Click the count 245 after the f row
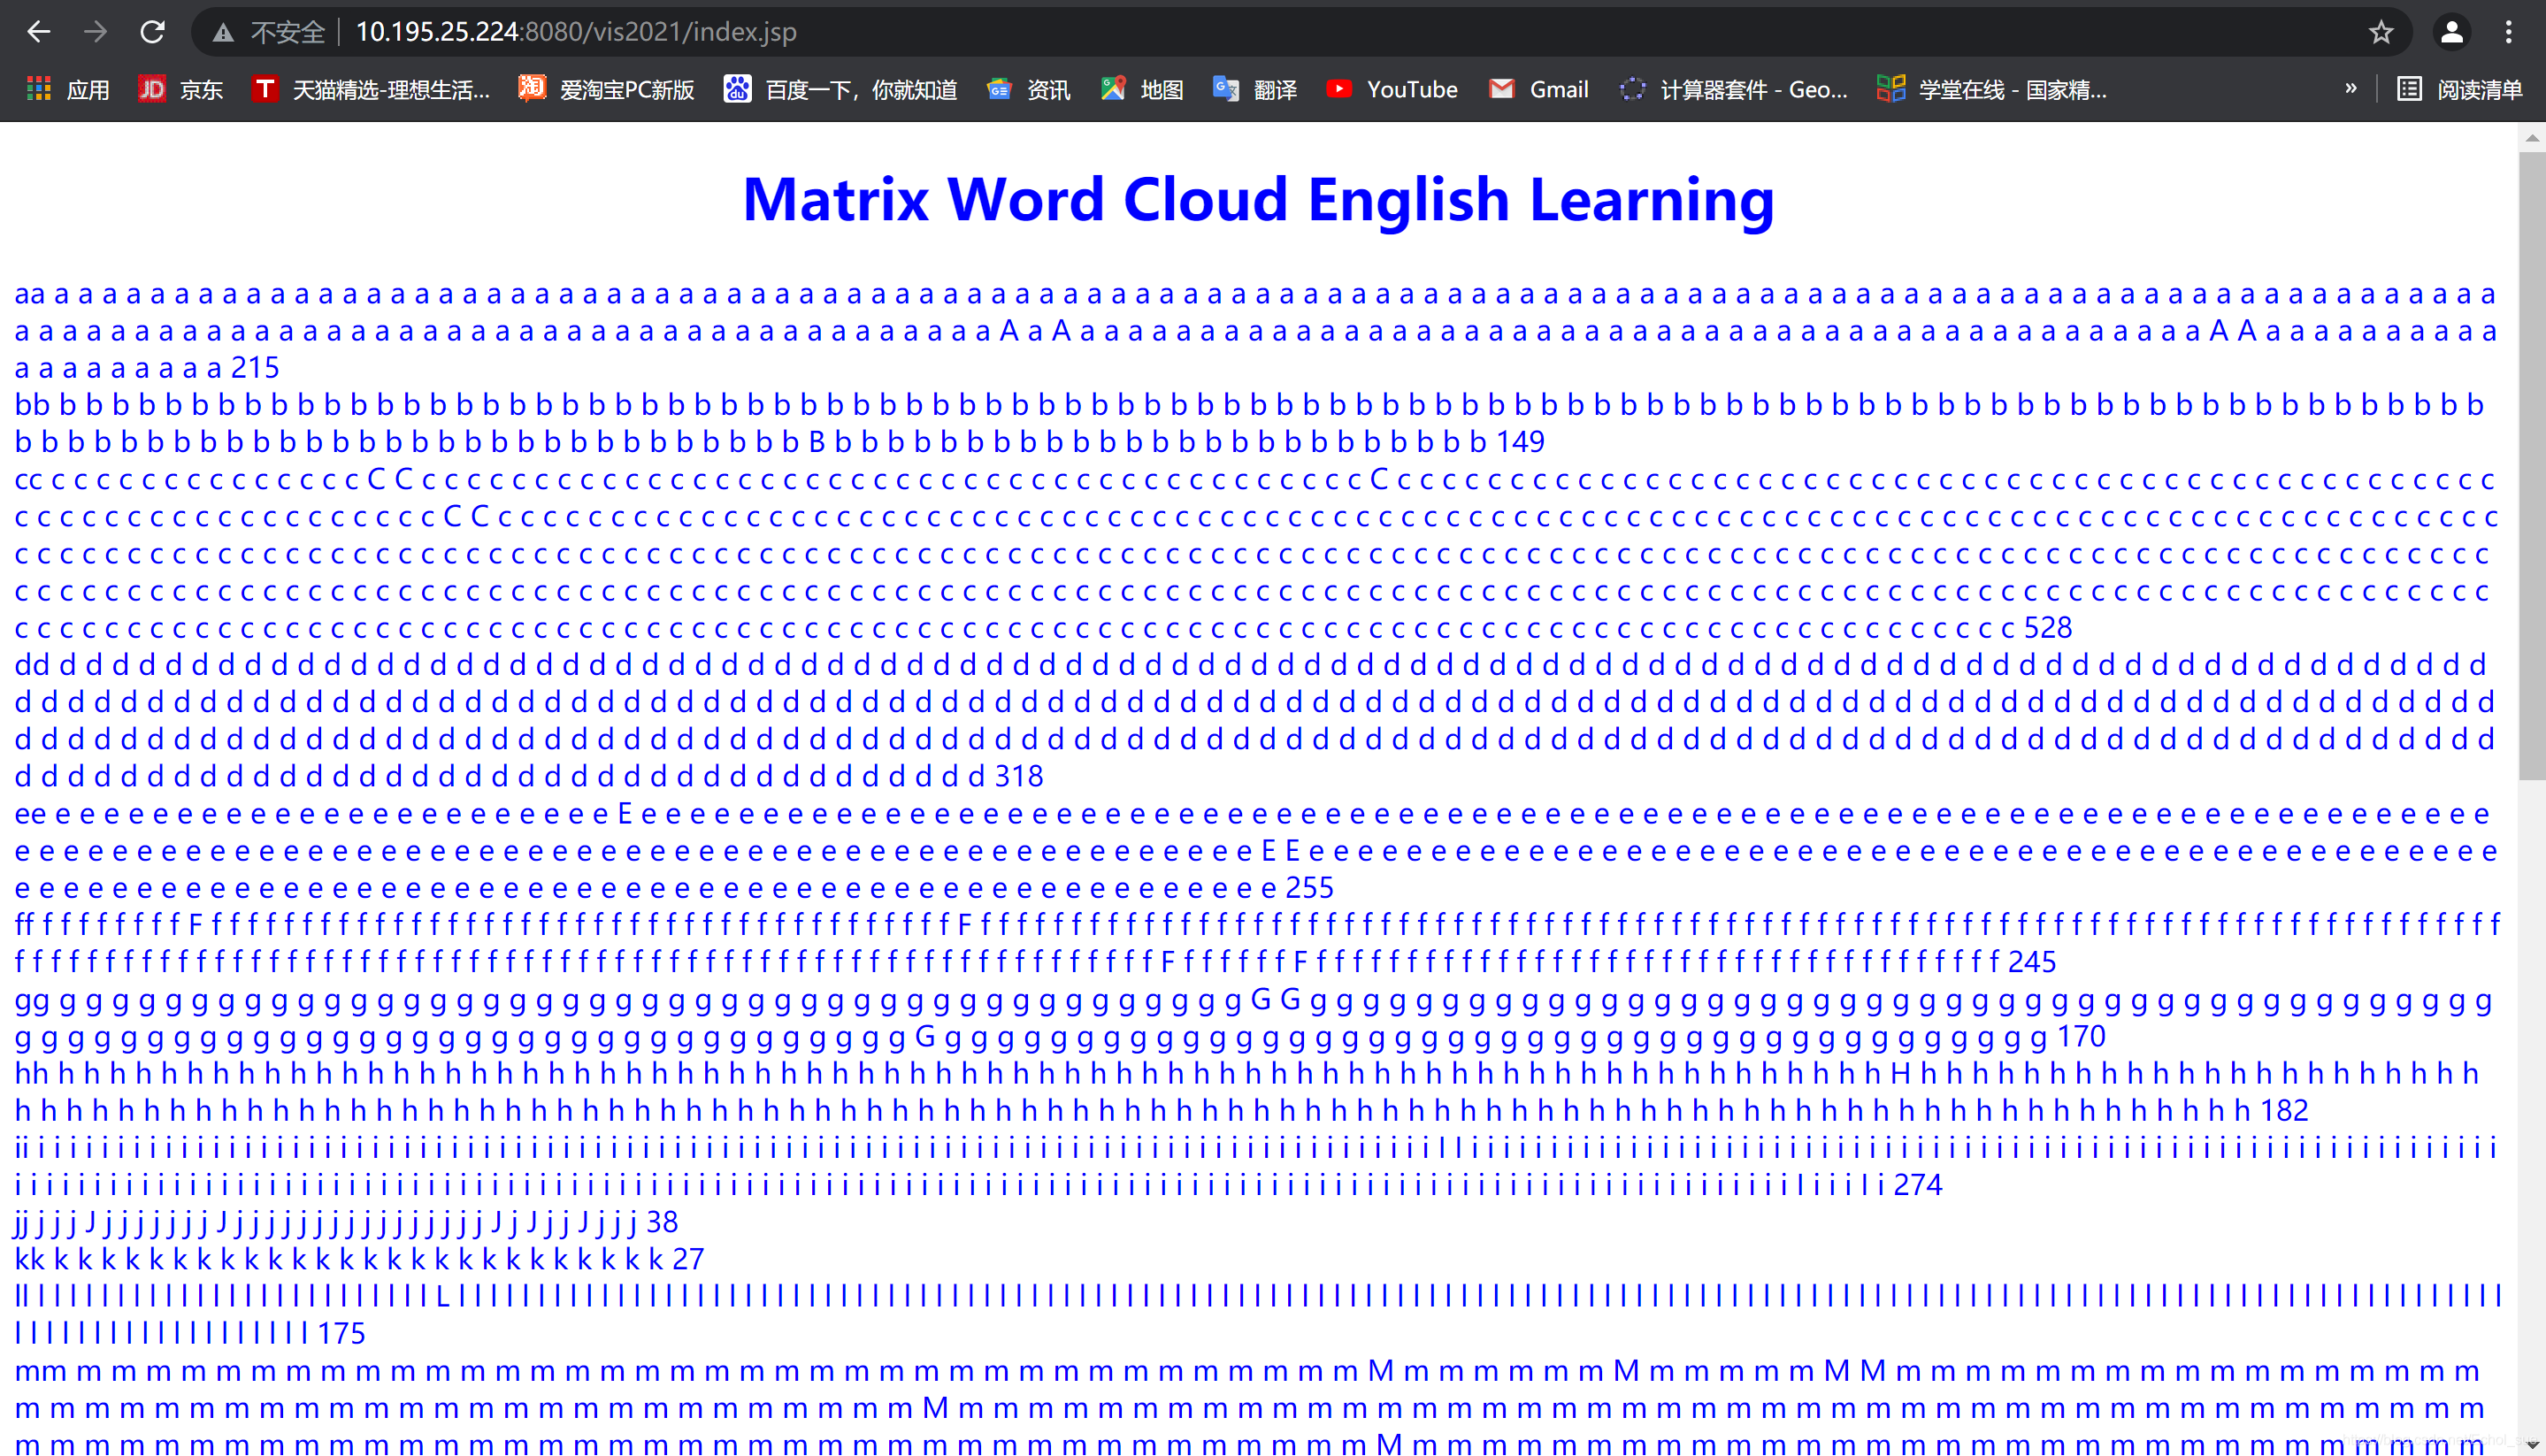The image size is (2546, 1456). point(2032,962)
